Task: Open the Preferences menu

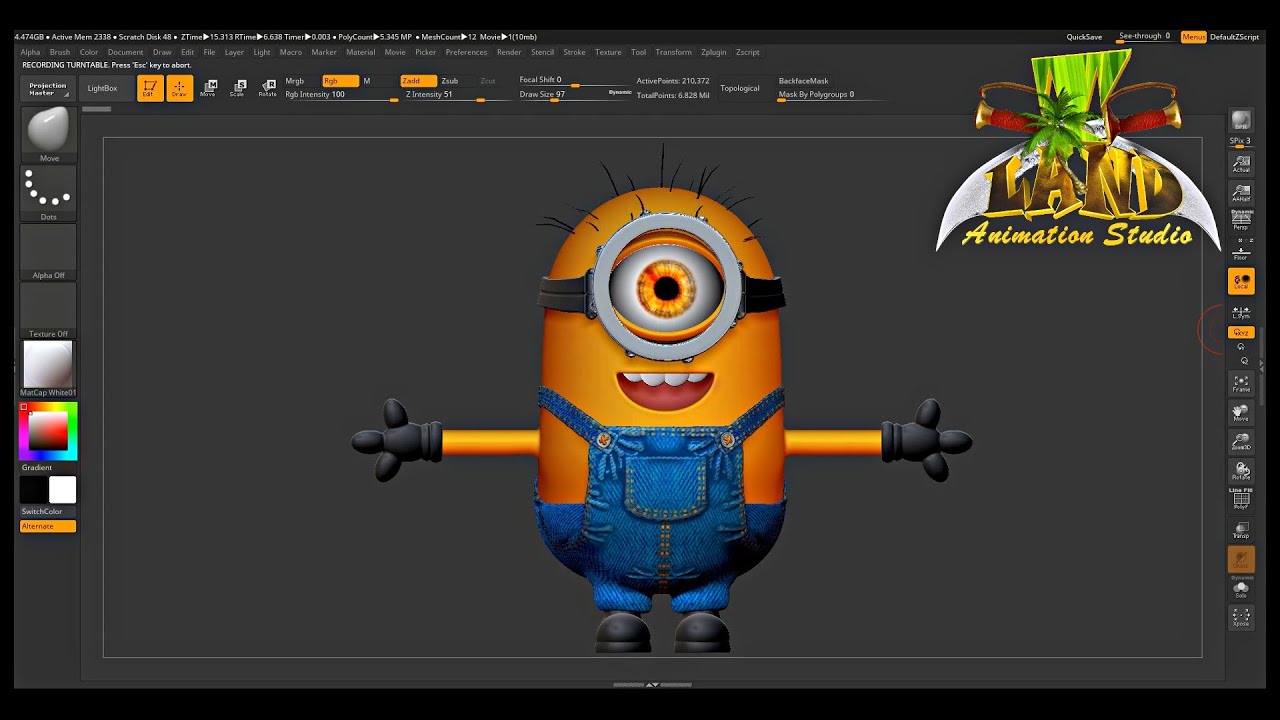Action: pyautogui.click(x=466, y=52)
